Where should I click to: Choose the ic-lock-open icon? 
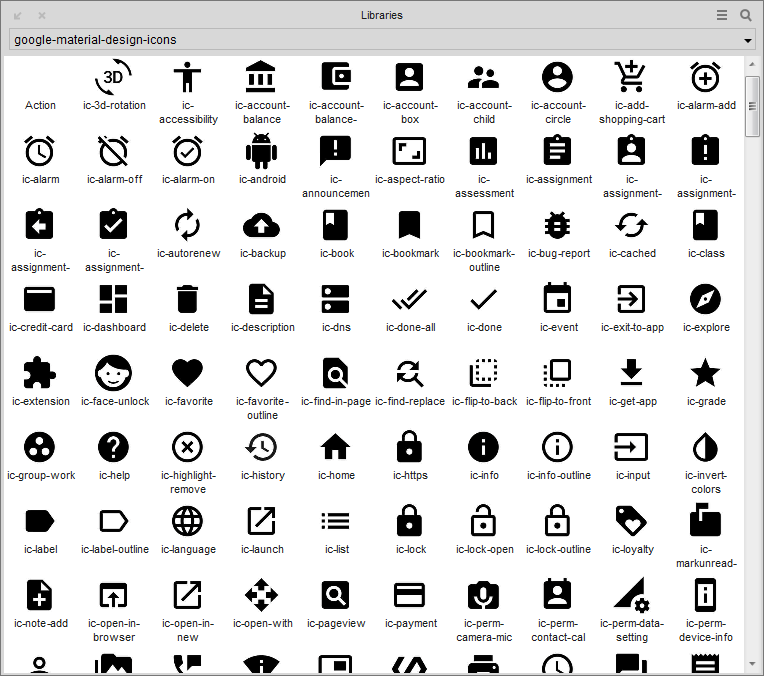[483, 520]
